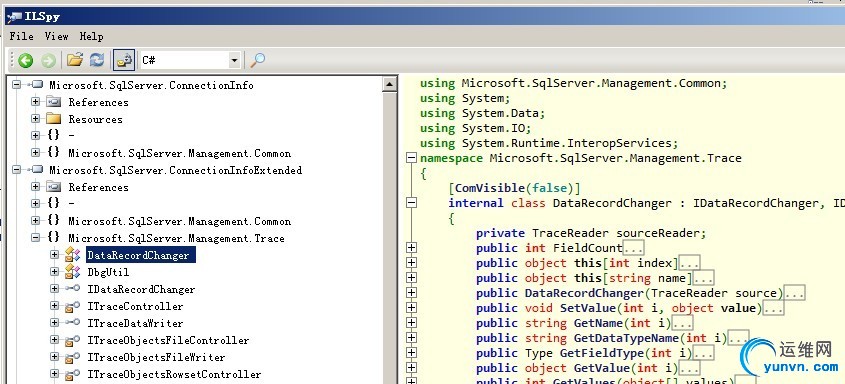Click the ITraceController interface icon
Viewport: 845px width, 384px height.
(72, 306)
